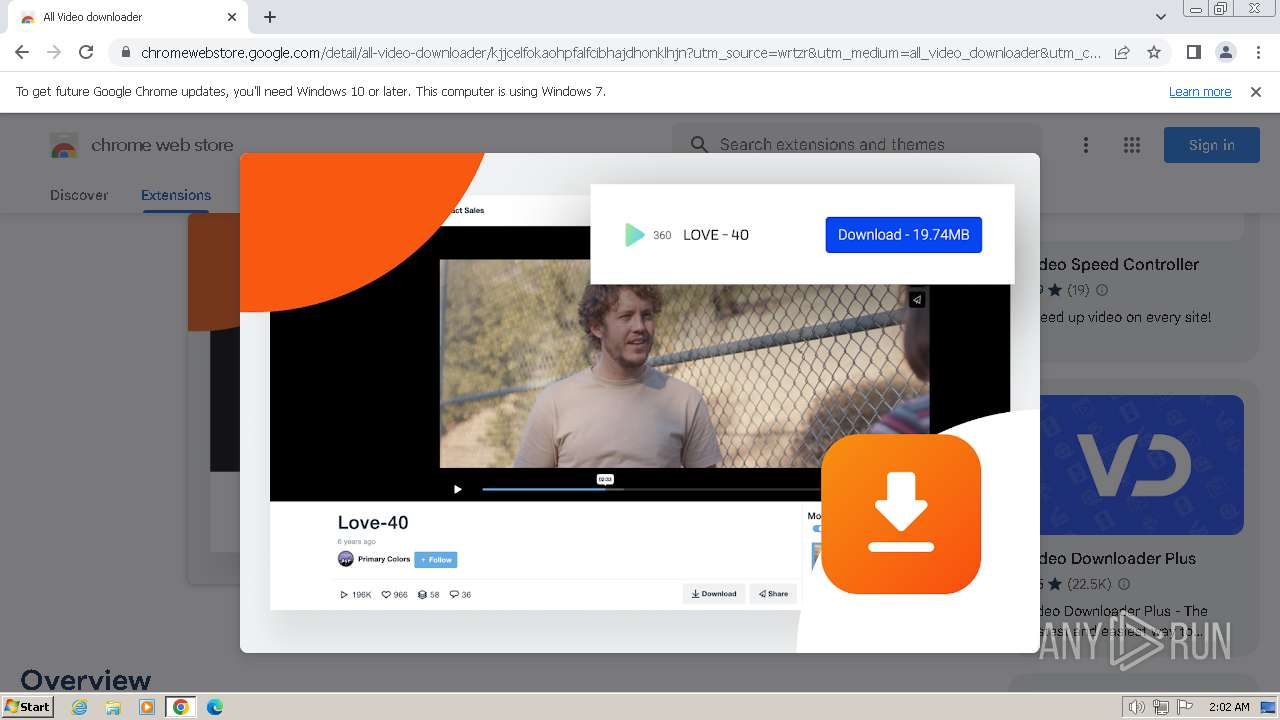Play the video in the preview
This screenshot has width=1280, height=720.
tap(458, 489)
